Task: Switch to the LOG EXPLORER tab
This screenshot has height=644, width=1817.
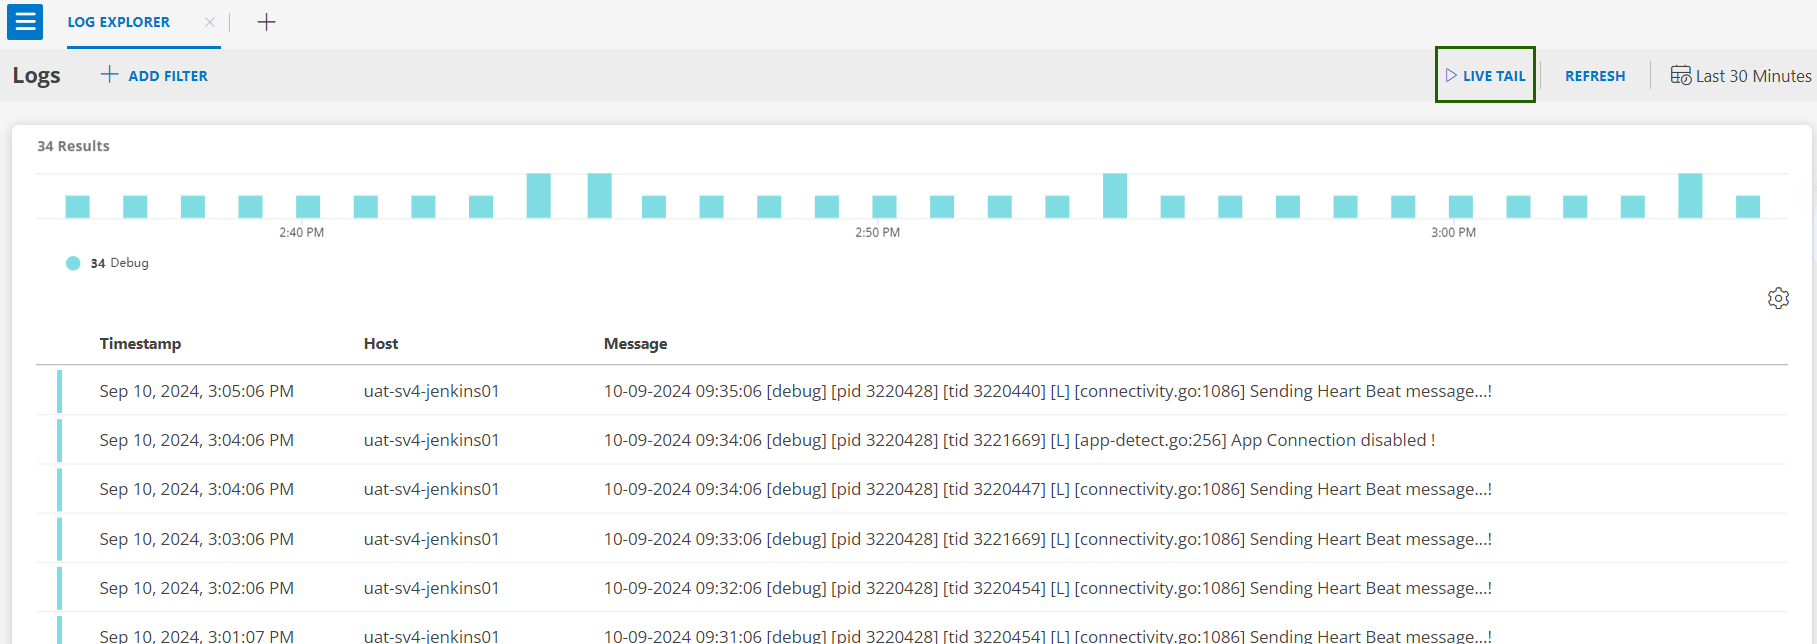Action: (x=119, y=22)
